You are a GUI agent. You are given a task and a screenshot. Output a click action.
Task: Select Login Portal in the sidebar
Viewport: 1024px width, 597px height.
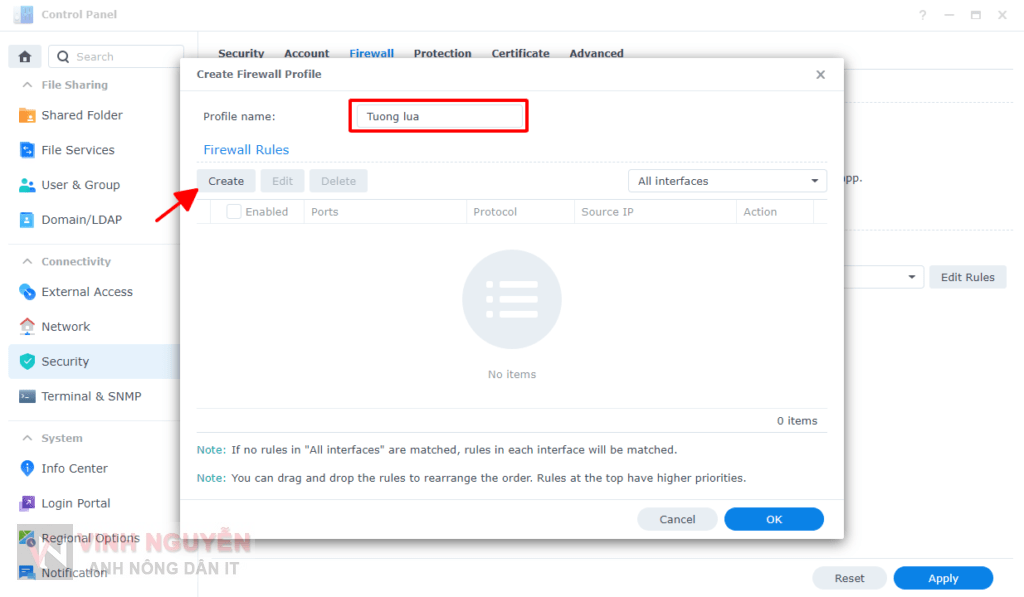(x=73, y=503)
